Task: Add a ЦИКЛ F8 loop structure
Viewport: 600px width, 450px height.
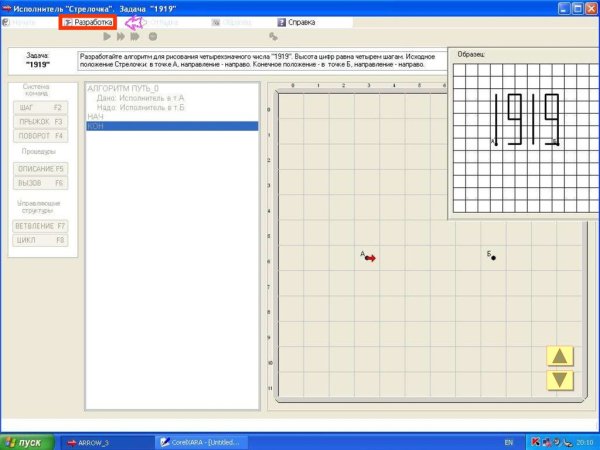Action: coord(40,240)
